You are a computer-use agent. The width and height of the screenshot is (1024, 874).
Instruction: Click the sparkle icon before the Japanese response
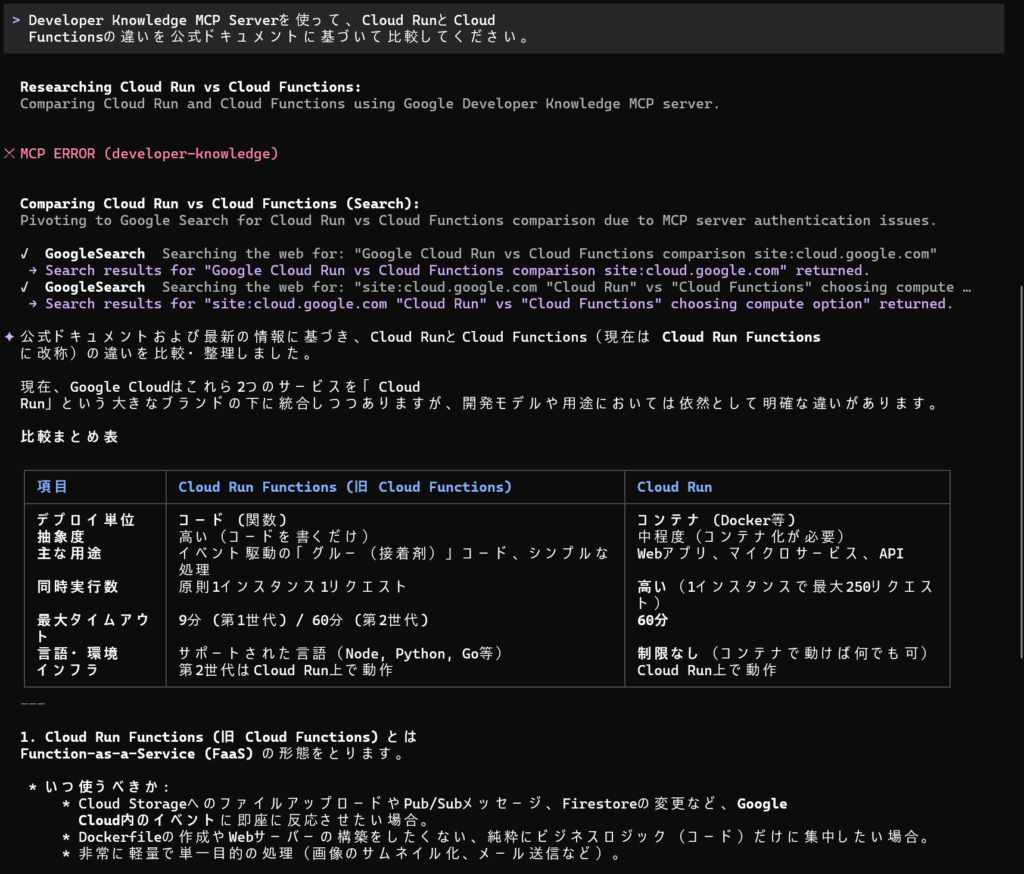coord(9,337)
